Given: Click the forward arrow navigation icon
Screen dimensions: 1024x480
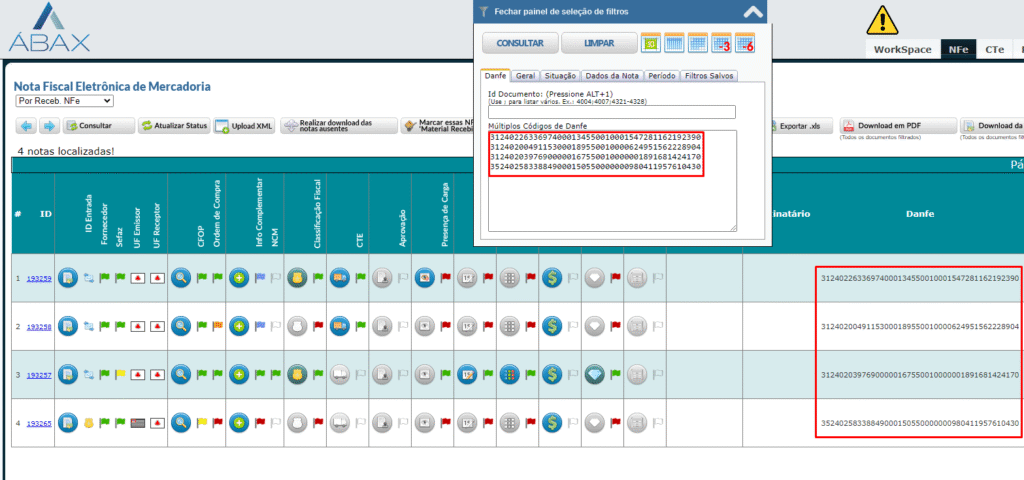Looking at the screenshot, I should point(49,126).
